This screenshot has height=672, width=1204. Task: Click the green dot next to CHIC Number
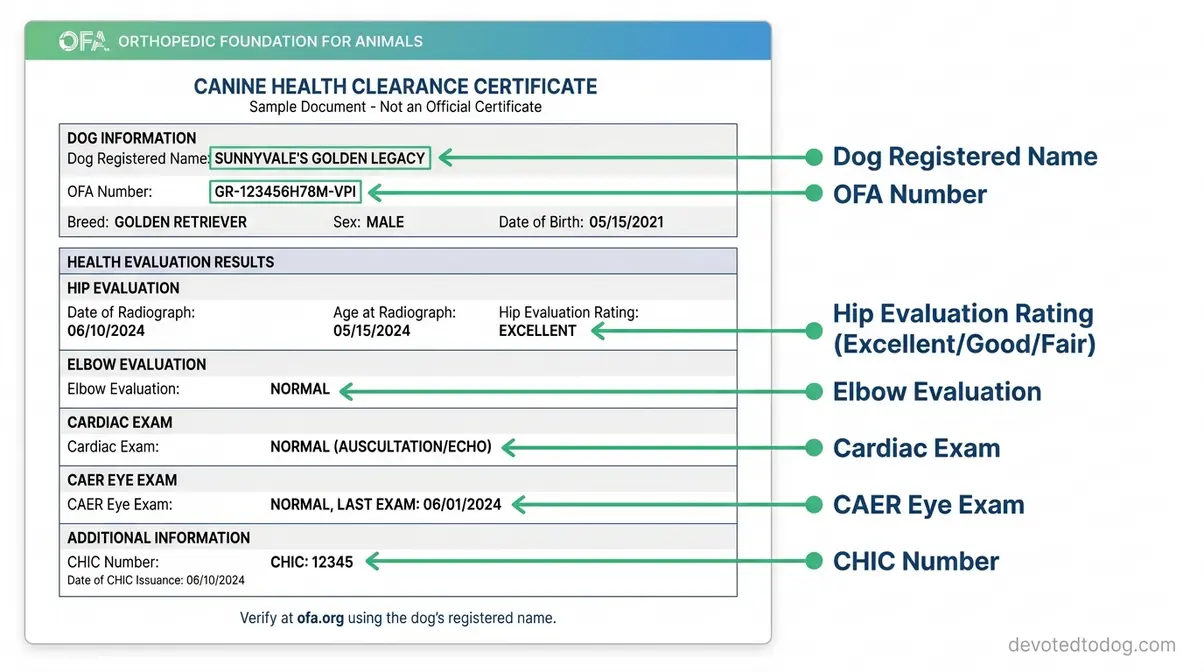(x=812, y=562)
